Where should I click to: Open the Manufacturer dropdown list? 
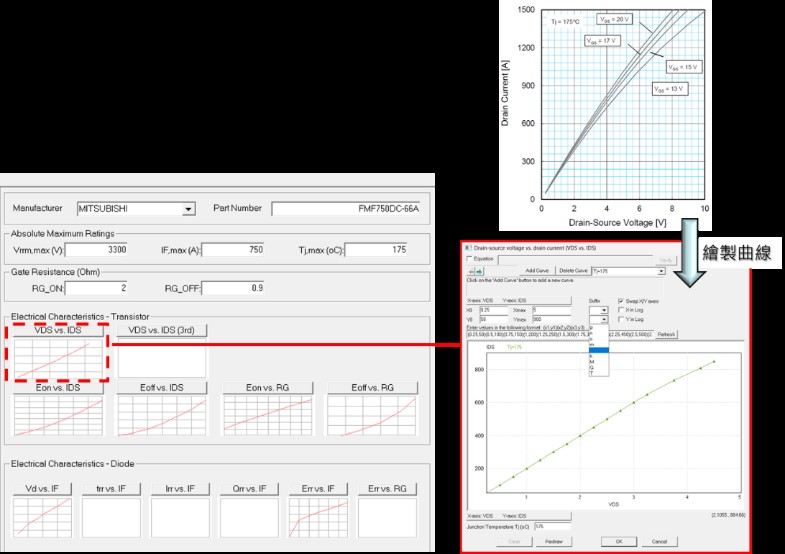click(x=187, y=209)
